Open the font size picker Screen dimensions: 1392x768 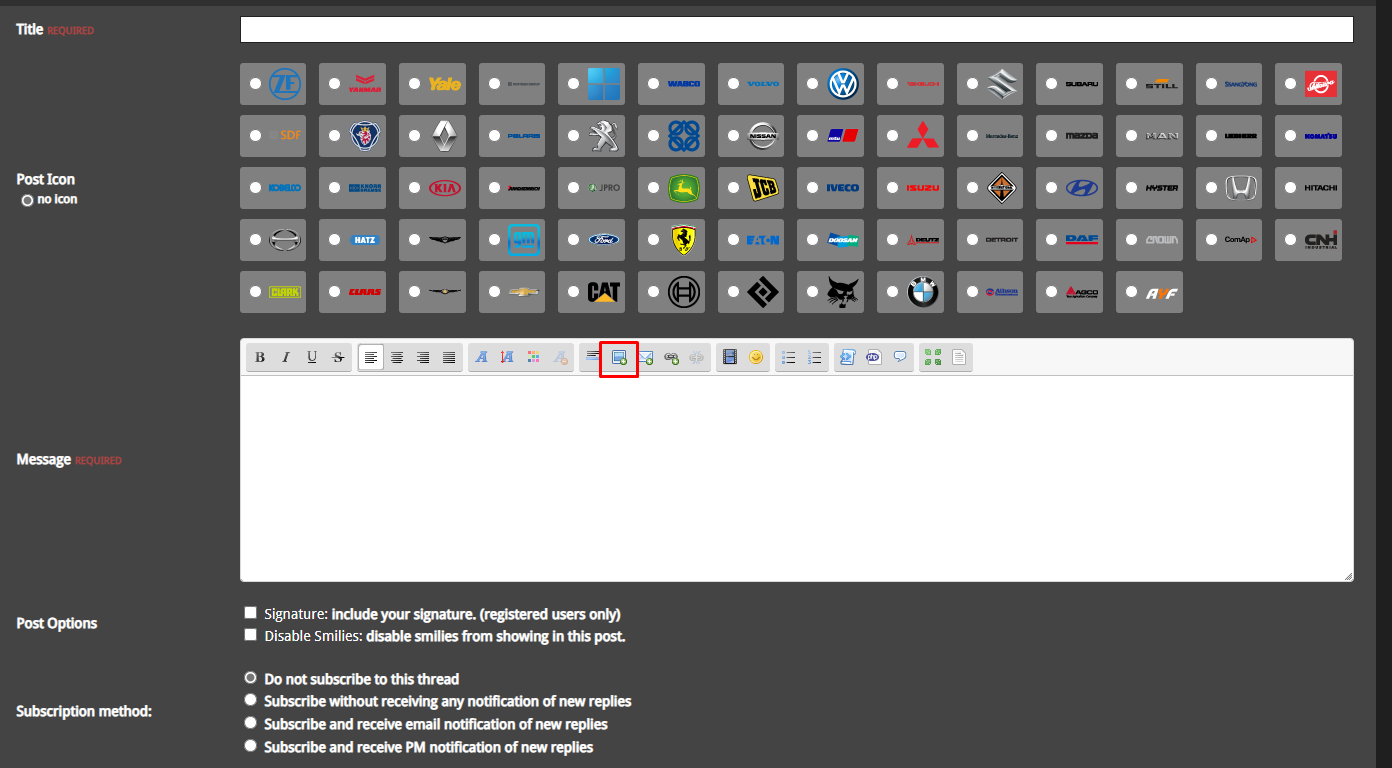[x=508, y=357]
